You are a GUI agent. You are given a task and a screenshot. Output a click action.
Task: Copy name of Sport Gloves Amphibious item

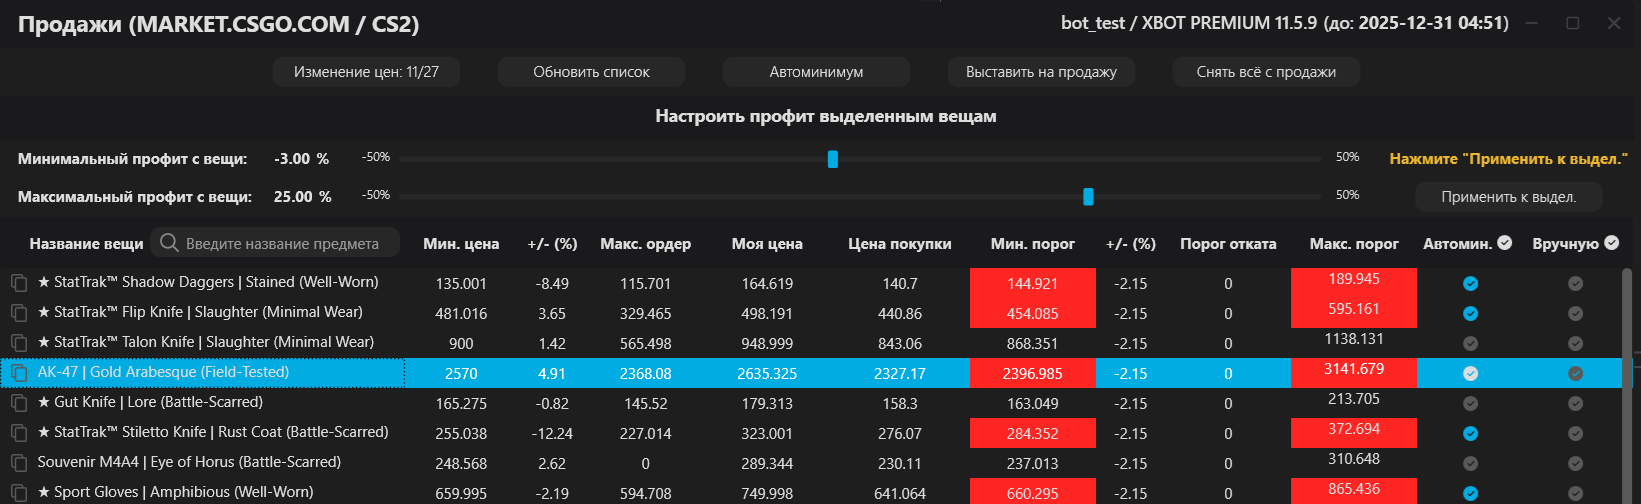(x=19, y=493)
